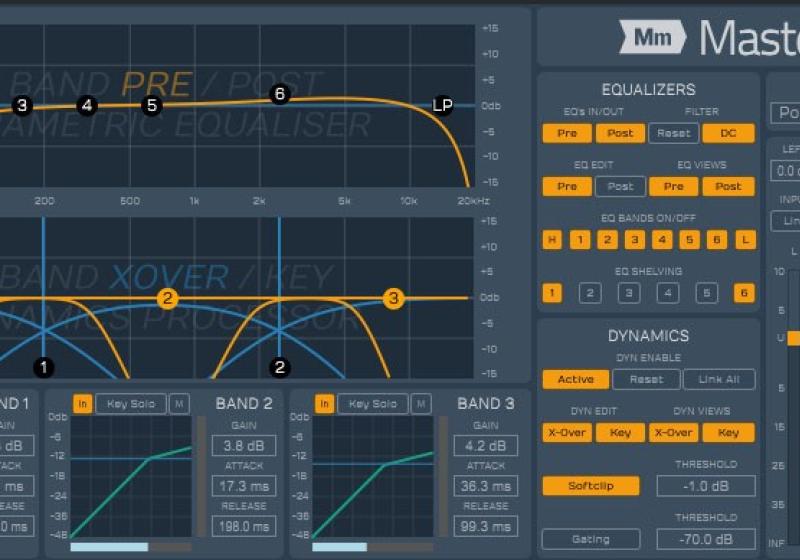
Task: Toggle EQ band 5 on/off
Action: point(689,240)
